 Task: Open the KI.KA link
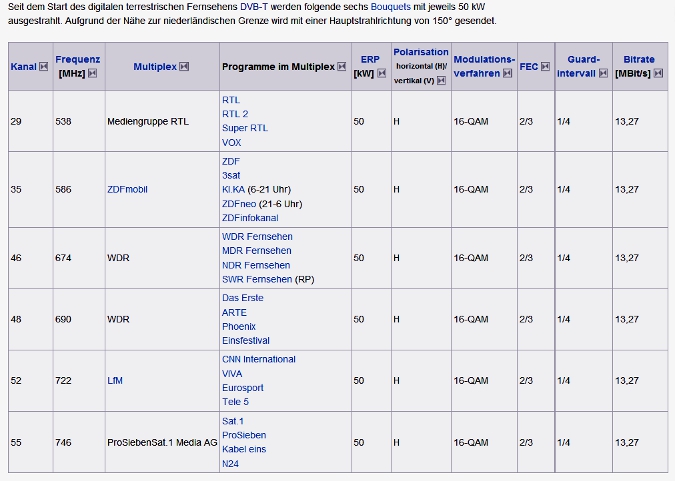click(x=233, y=189)
